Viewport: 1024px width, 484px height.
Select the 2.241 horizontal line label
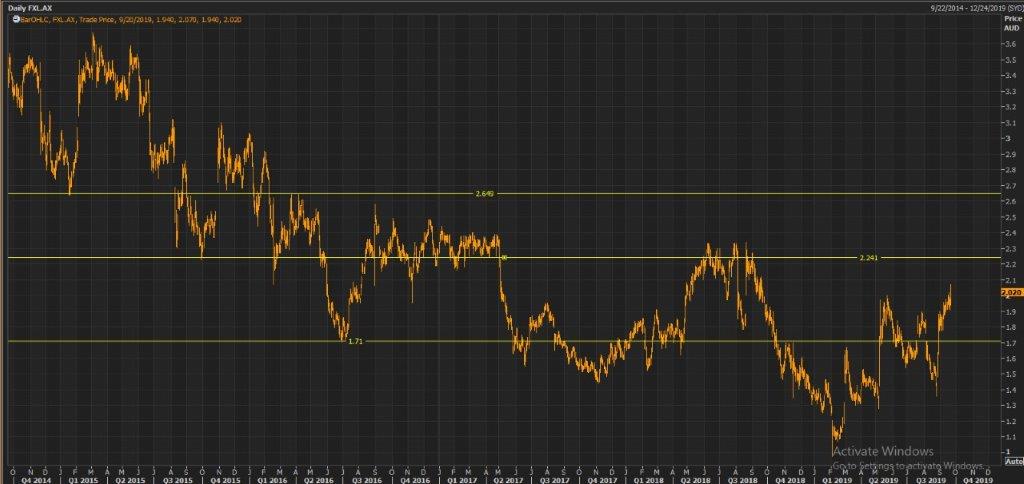pyautogui.click(x=869, y=258)
